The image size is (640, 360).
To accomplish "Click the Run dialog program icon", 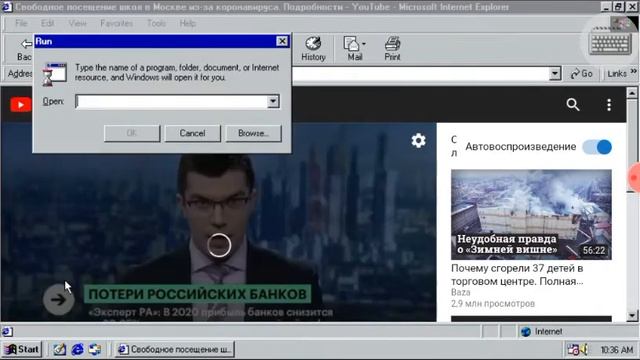I will coord(54,74).
